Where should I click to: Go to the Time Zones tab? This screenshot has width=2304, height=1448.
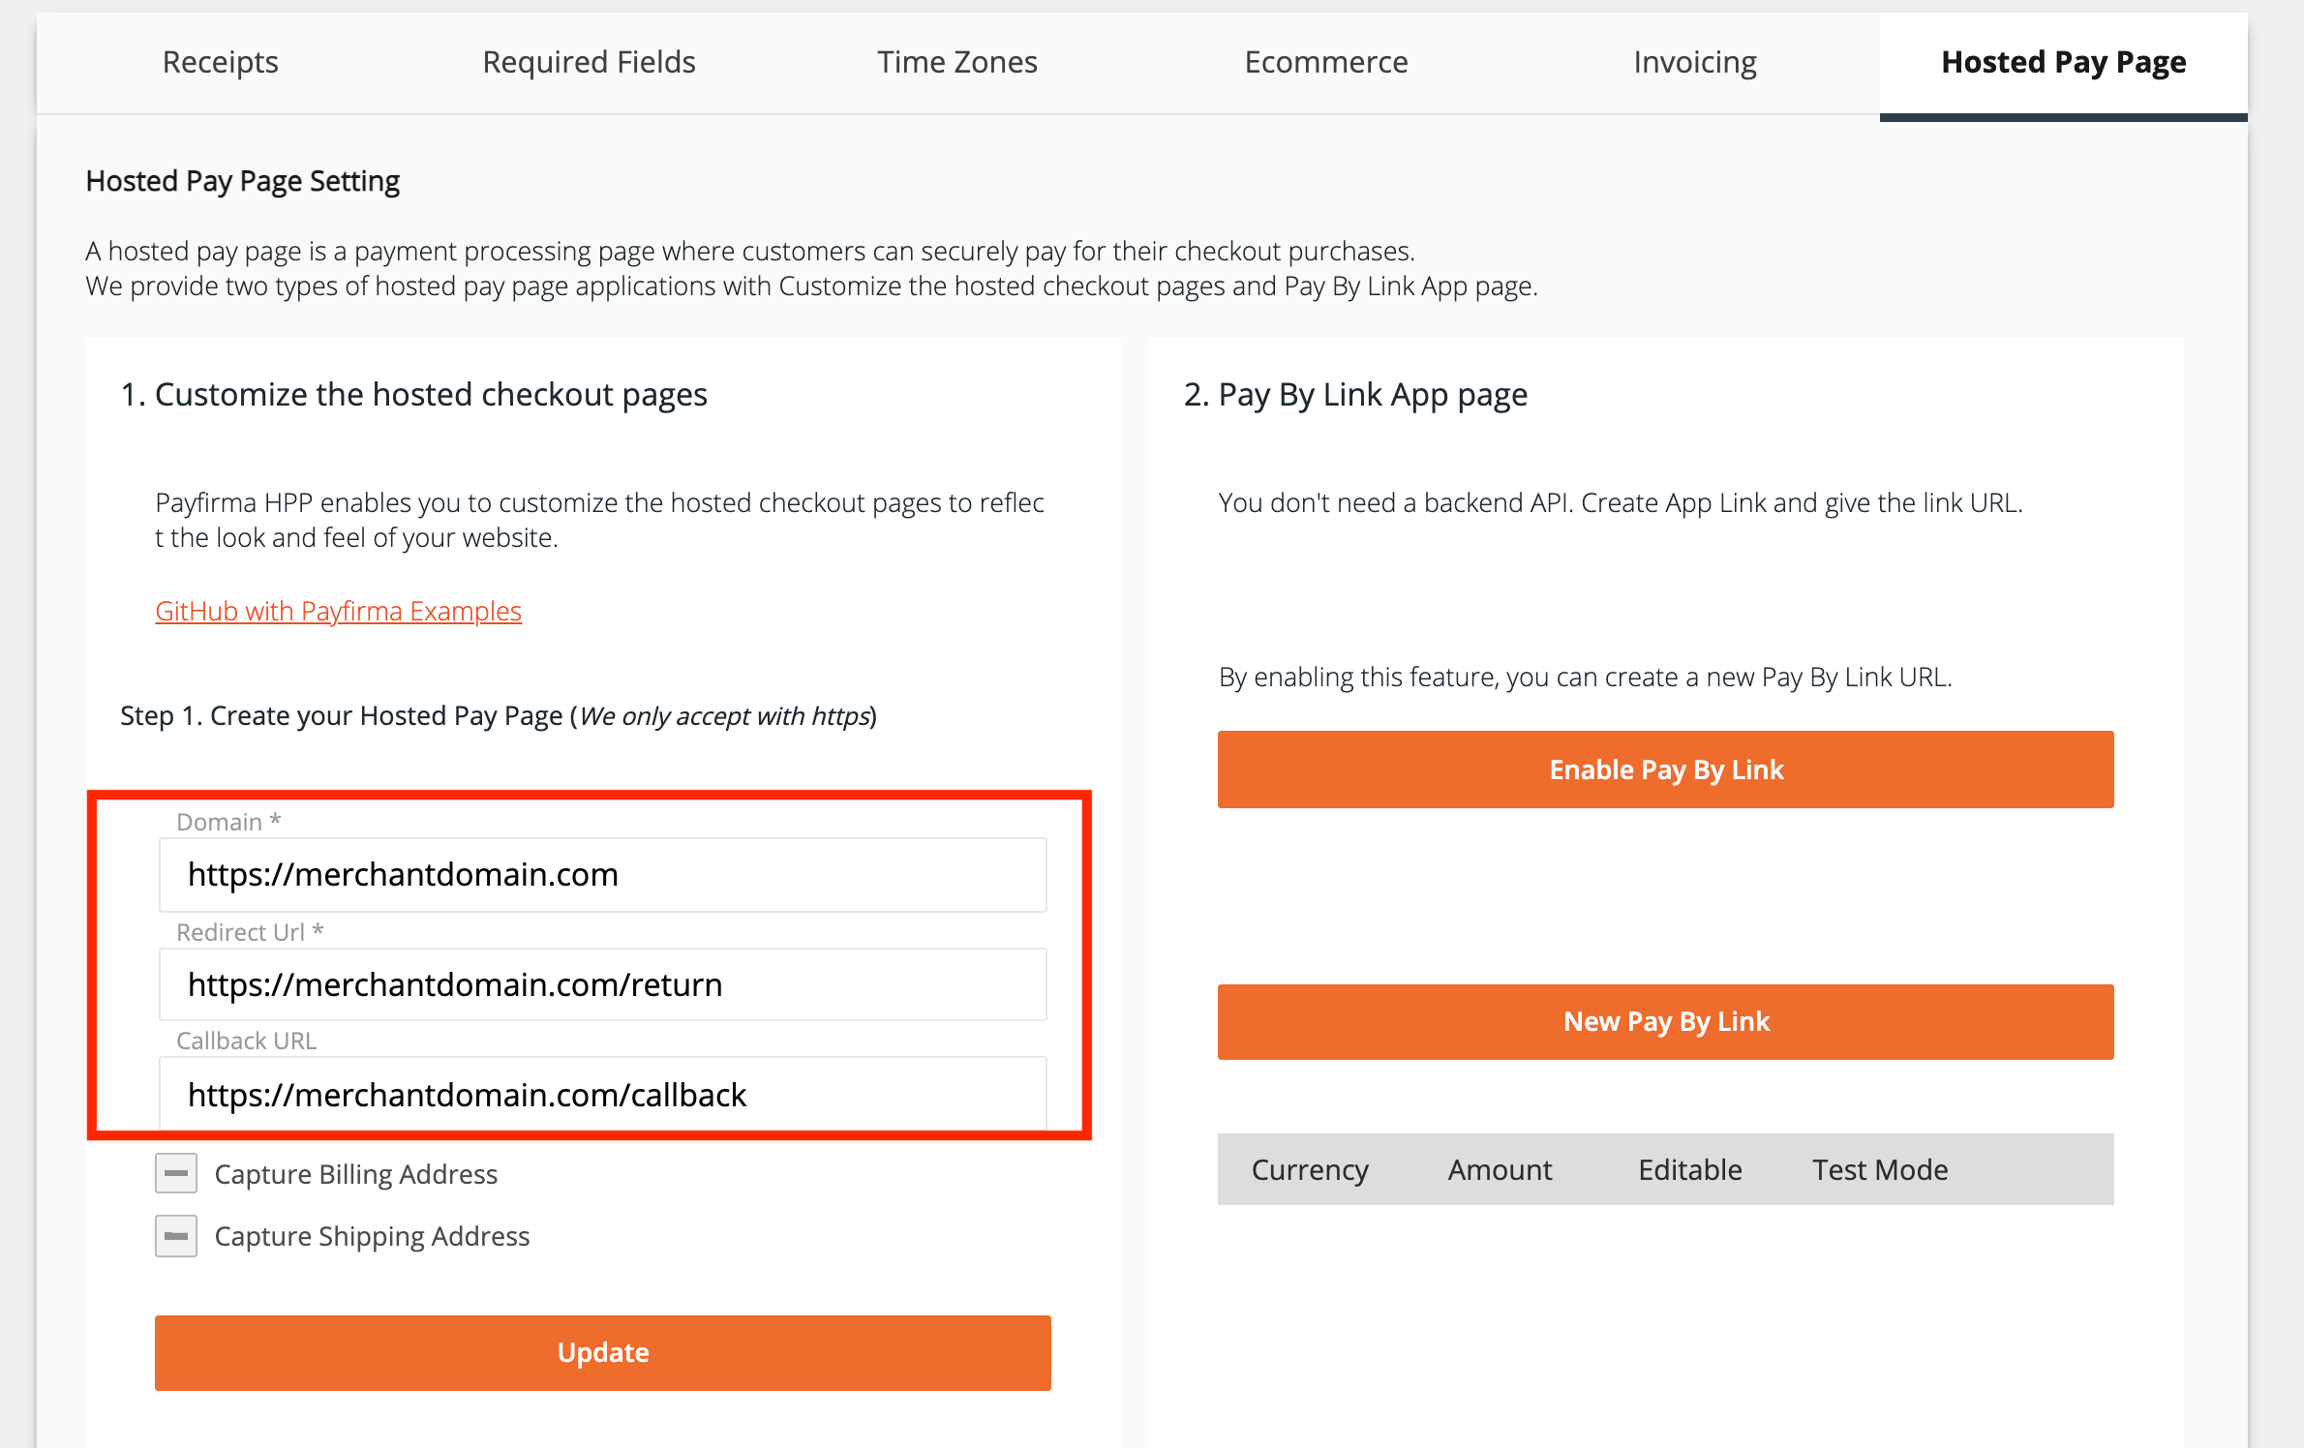pos(957,62)
